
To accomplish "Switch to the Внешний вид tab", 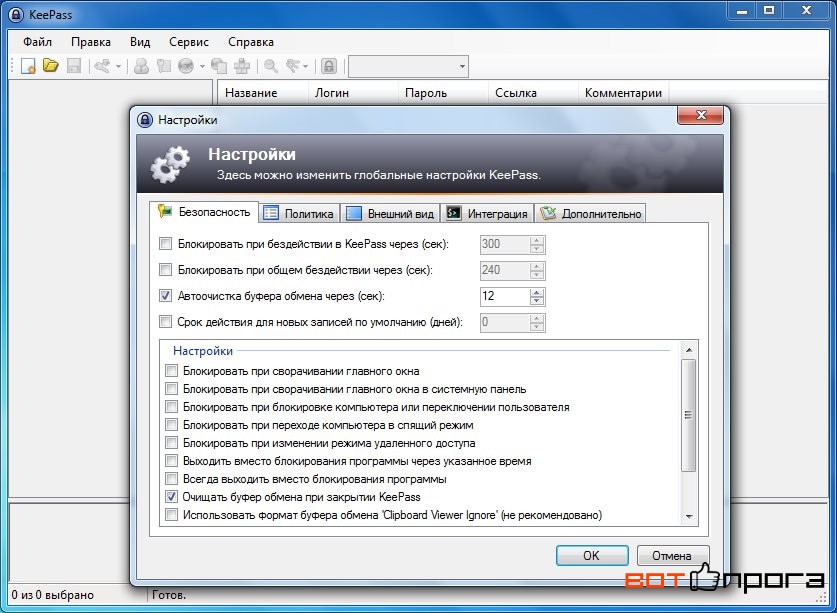I will point(390,214).
